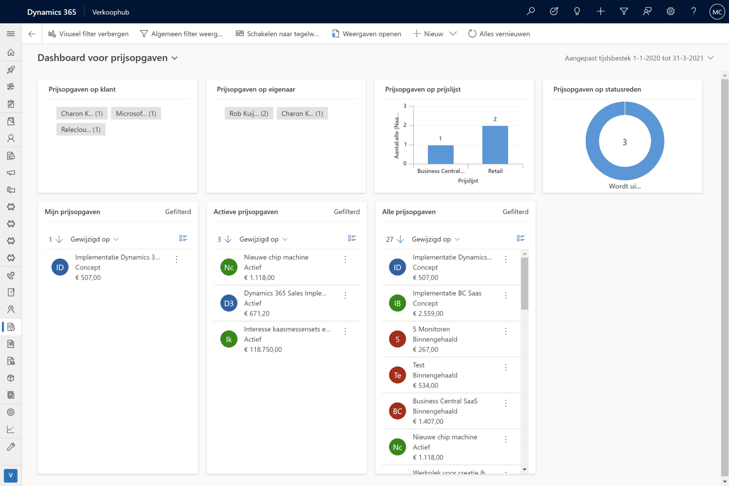Open more options for 5 Monitoren quote
The image size is (729, 486).
tap(505, 331)
